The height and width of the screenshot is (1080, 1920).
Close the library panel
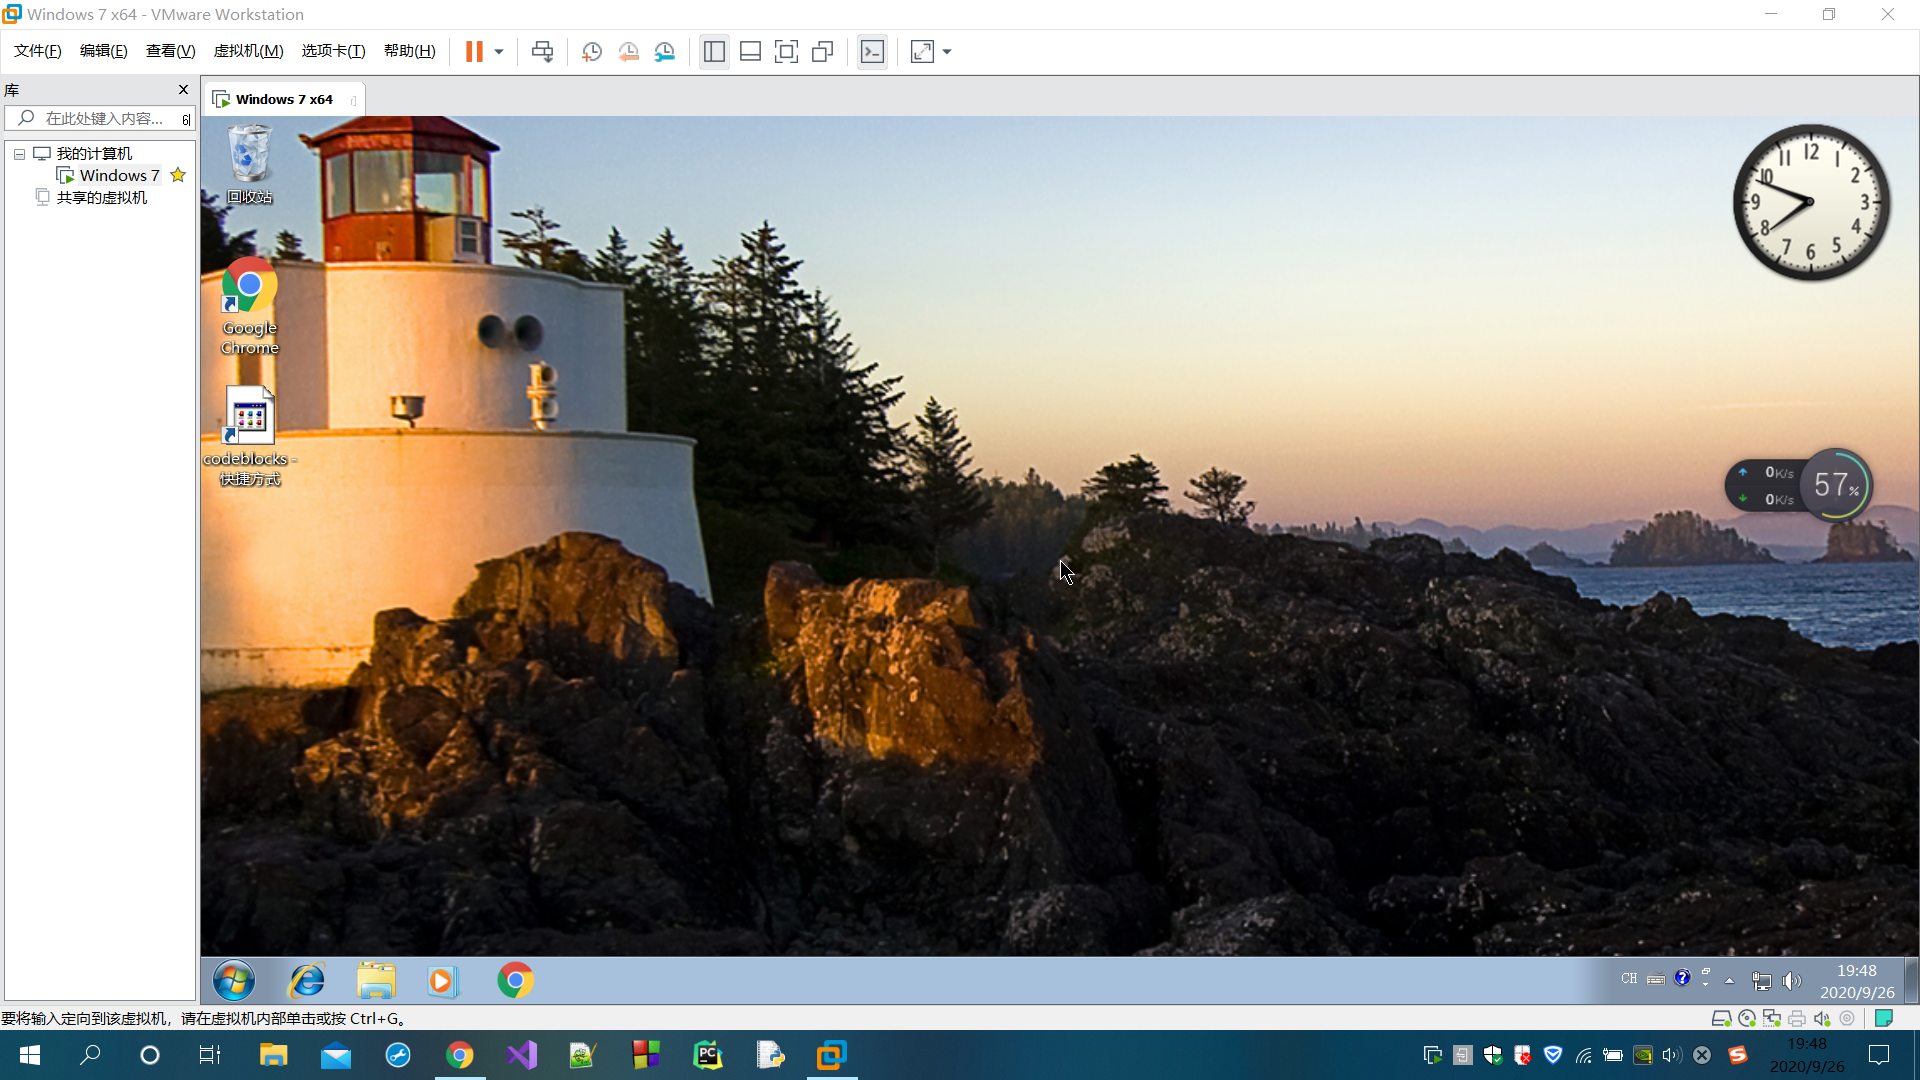(x=183, y=90)
